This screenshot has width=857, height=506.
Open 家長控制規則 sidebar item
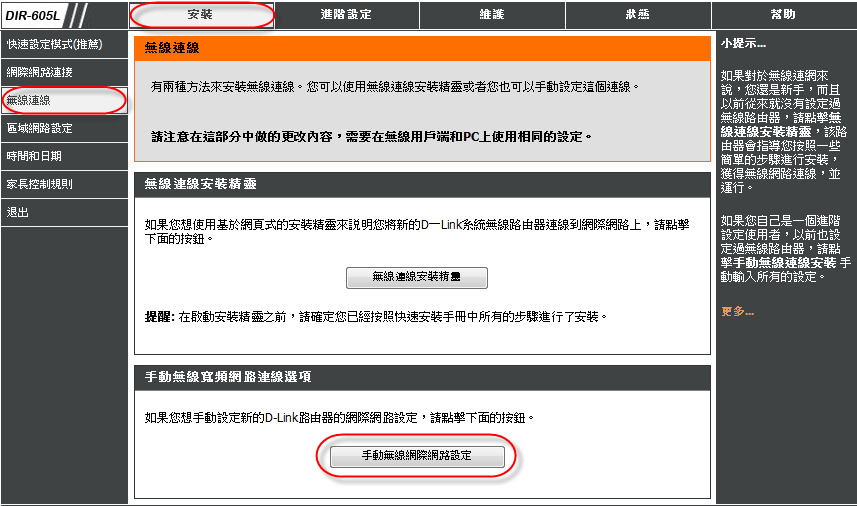pos(64,184)
